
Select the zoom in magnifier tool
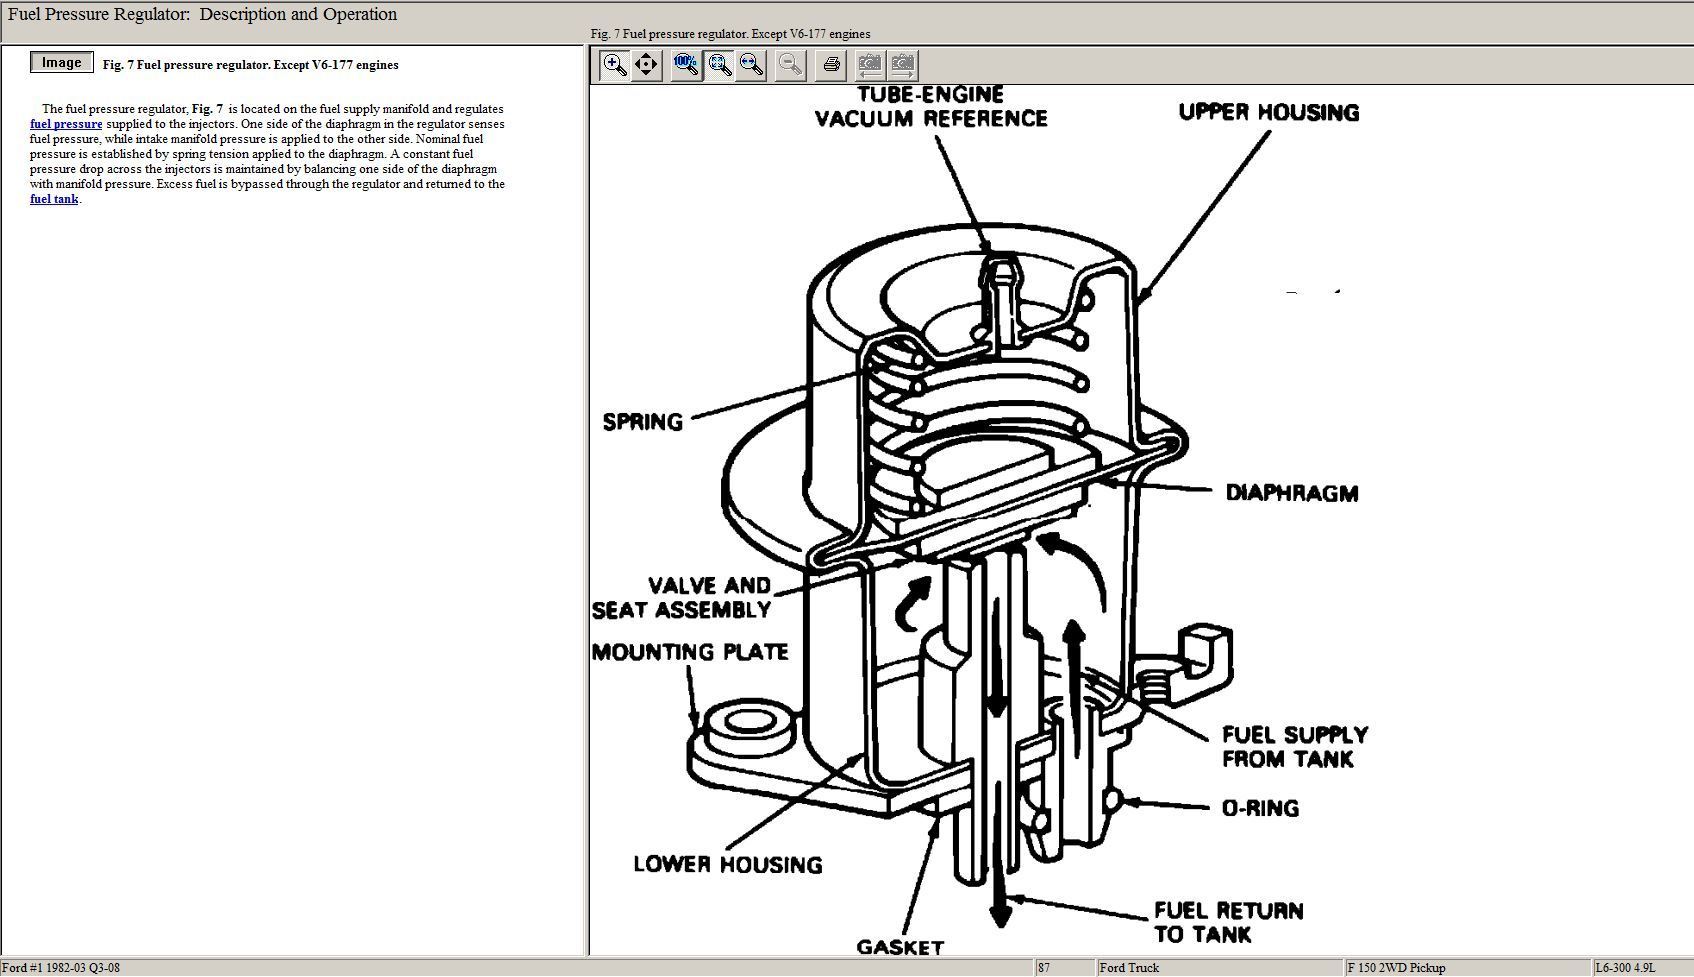(x=614, y=65)
